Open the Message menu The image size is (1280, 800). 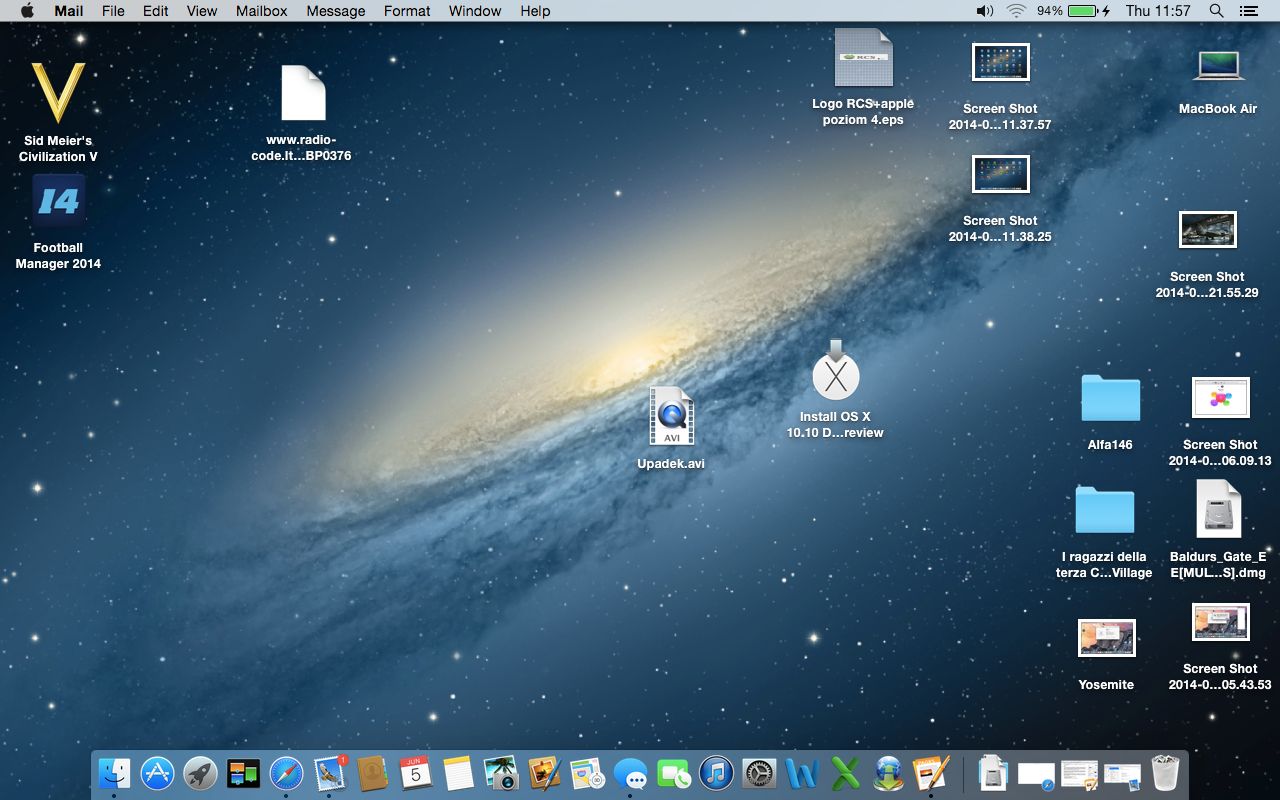[336, 11]
